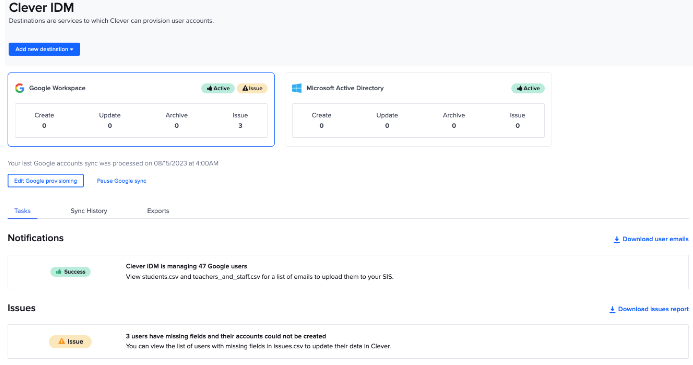
Task: Click the download icon beside Download issues report
Action: (x=612, y=309)
